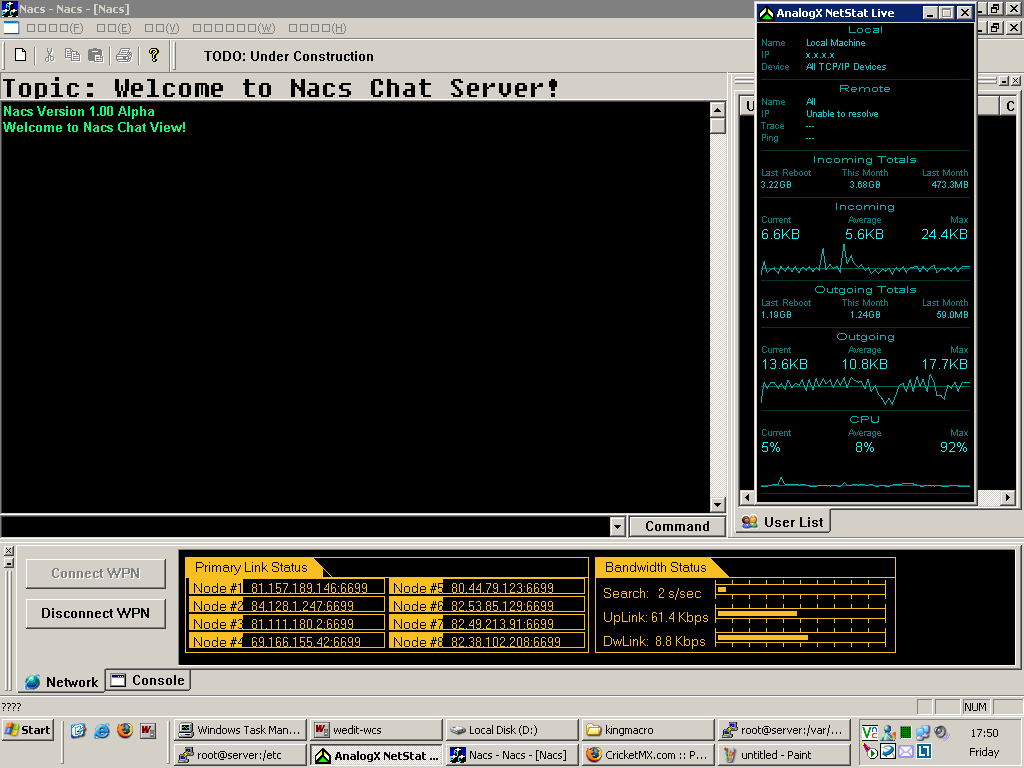Launch Internet Explorer from quick launch
The width and height of the screenshot is (1024, 768).
point(102,730)
